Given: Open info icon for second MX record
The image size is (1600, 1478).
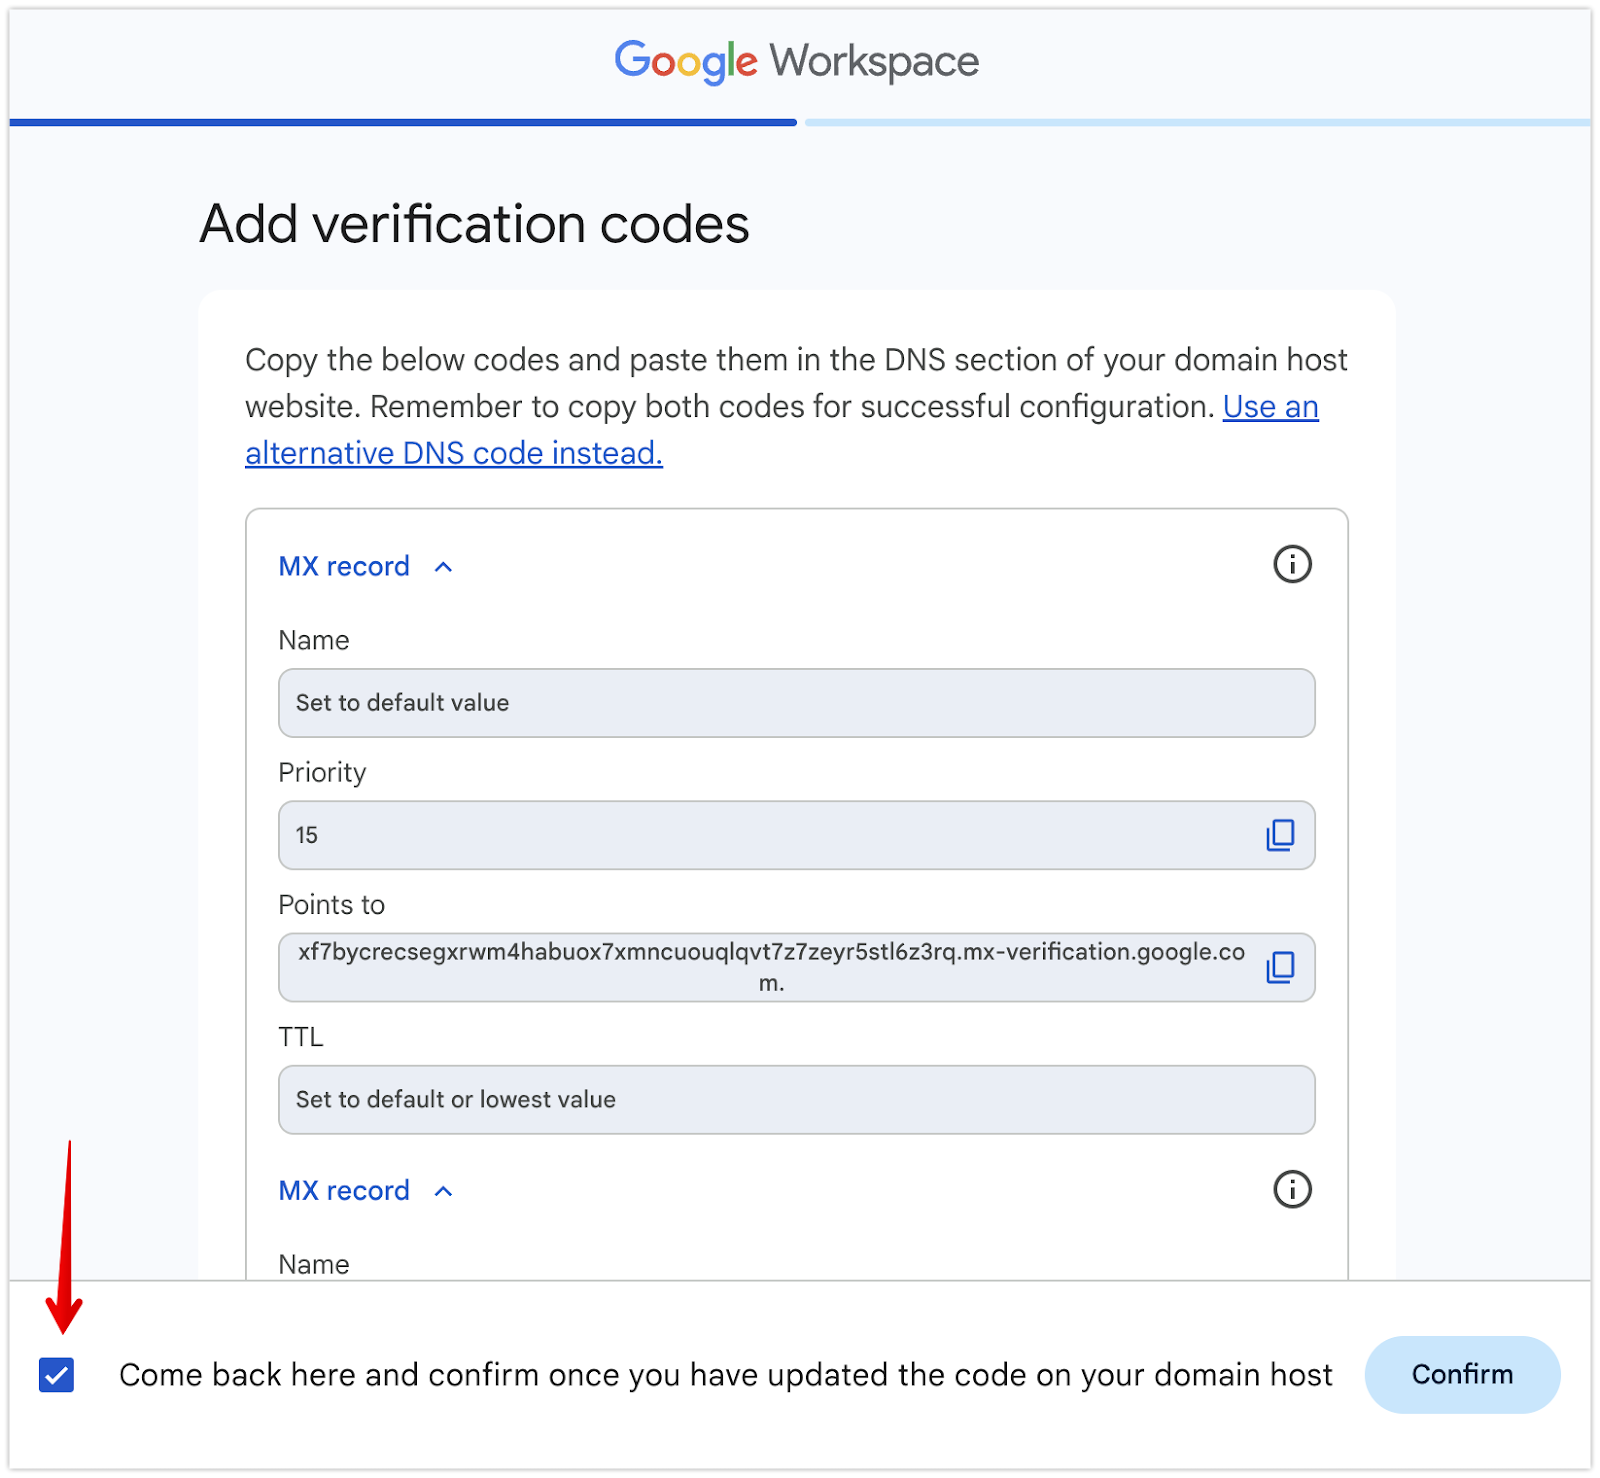Looking at the screenshot, I should (x=1292, y=1190).
